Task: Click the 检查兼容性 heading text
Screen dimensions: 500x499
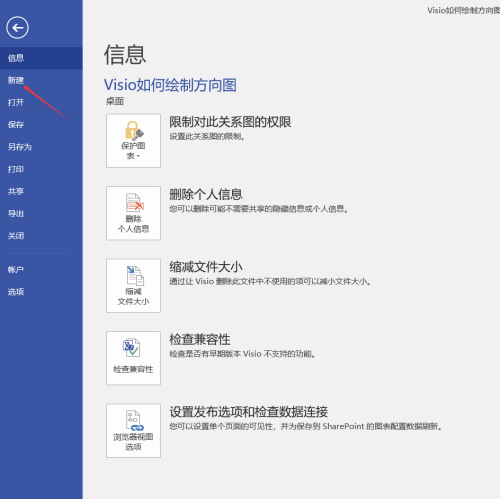Action: [200, 340]
